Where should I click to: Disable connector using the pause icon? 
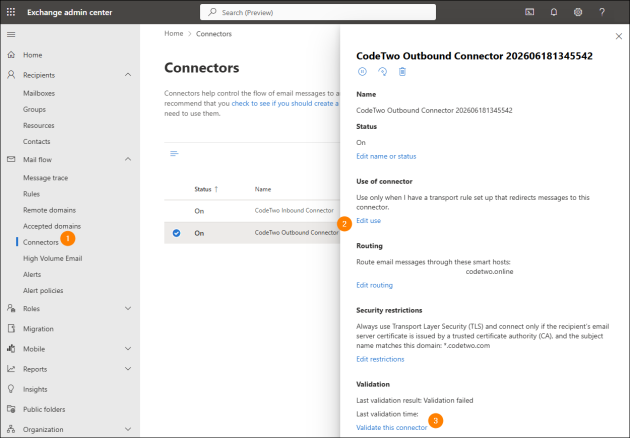tap(362, 72)
